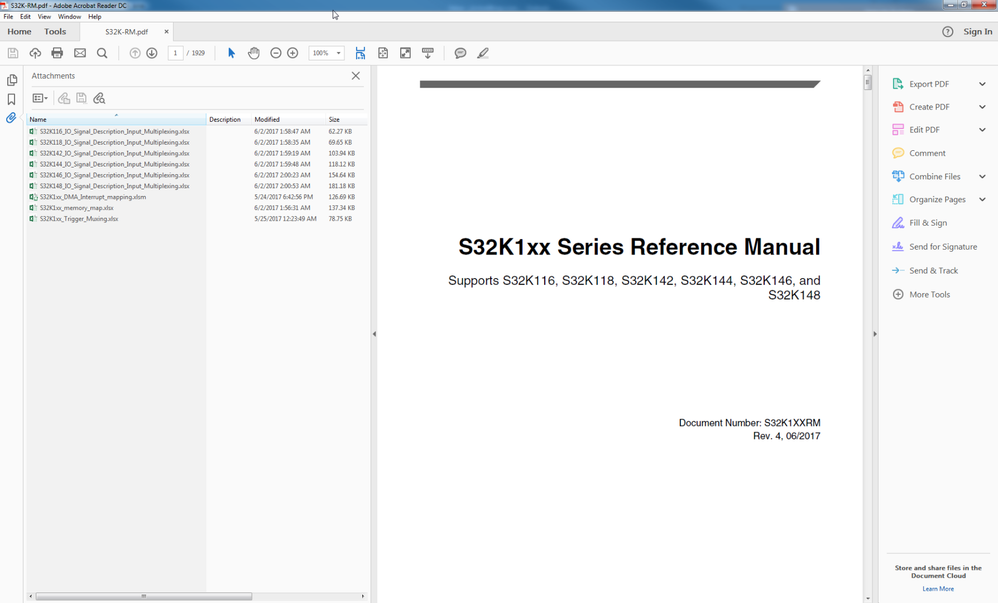Expand the Combine Files section

click(x=936, y=176)
